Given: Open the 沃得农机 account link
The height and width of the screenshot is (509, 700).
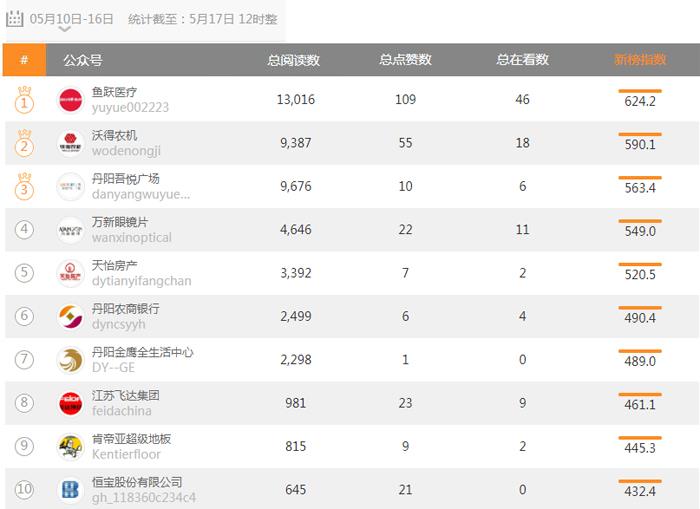Looking at the screenshot, I should [114, 135].
